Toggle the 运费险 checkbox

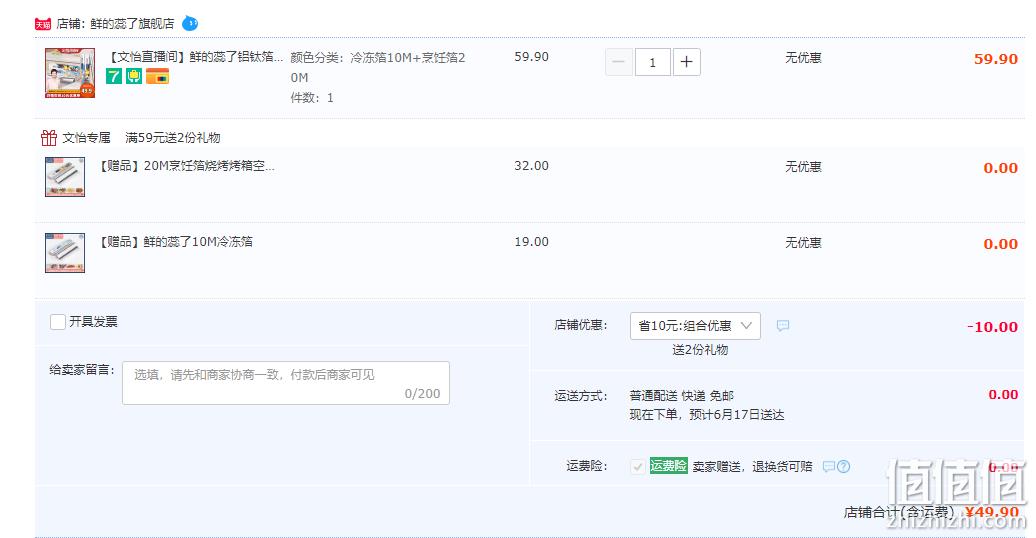[638, 467]
